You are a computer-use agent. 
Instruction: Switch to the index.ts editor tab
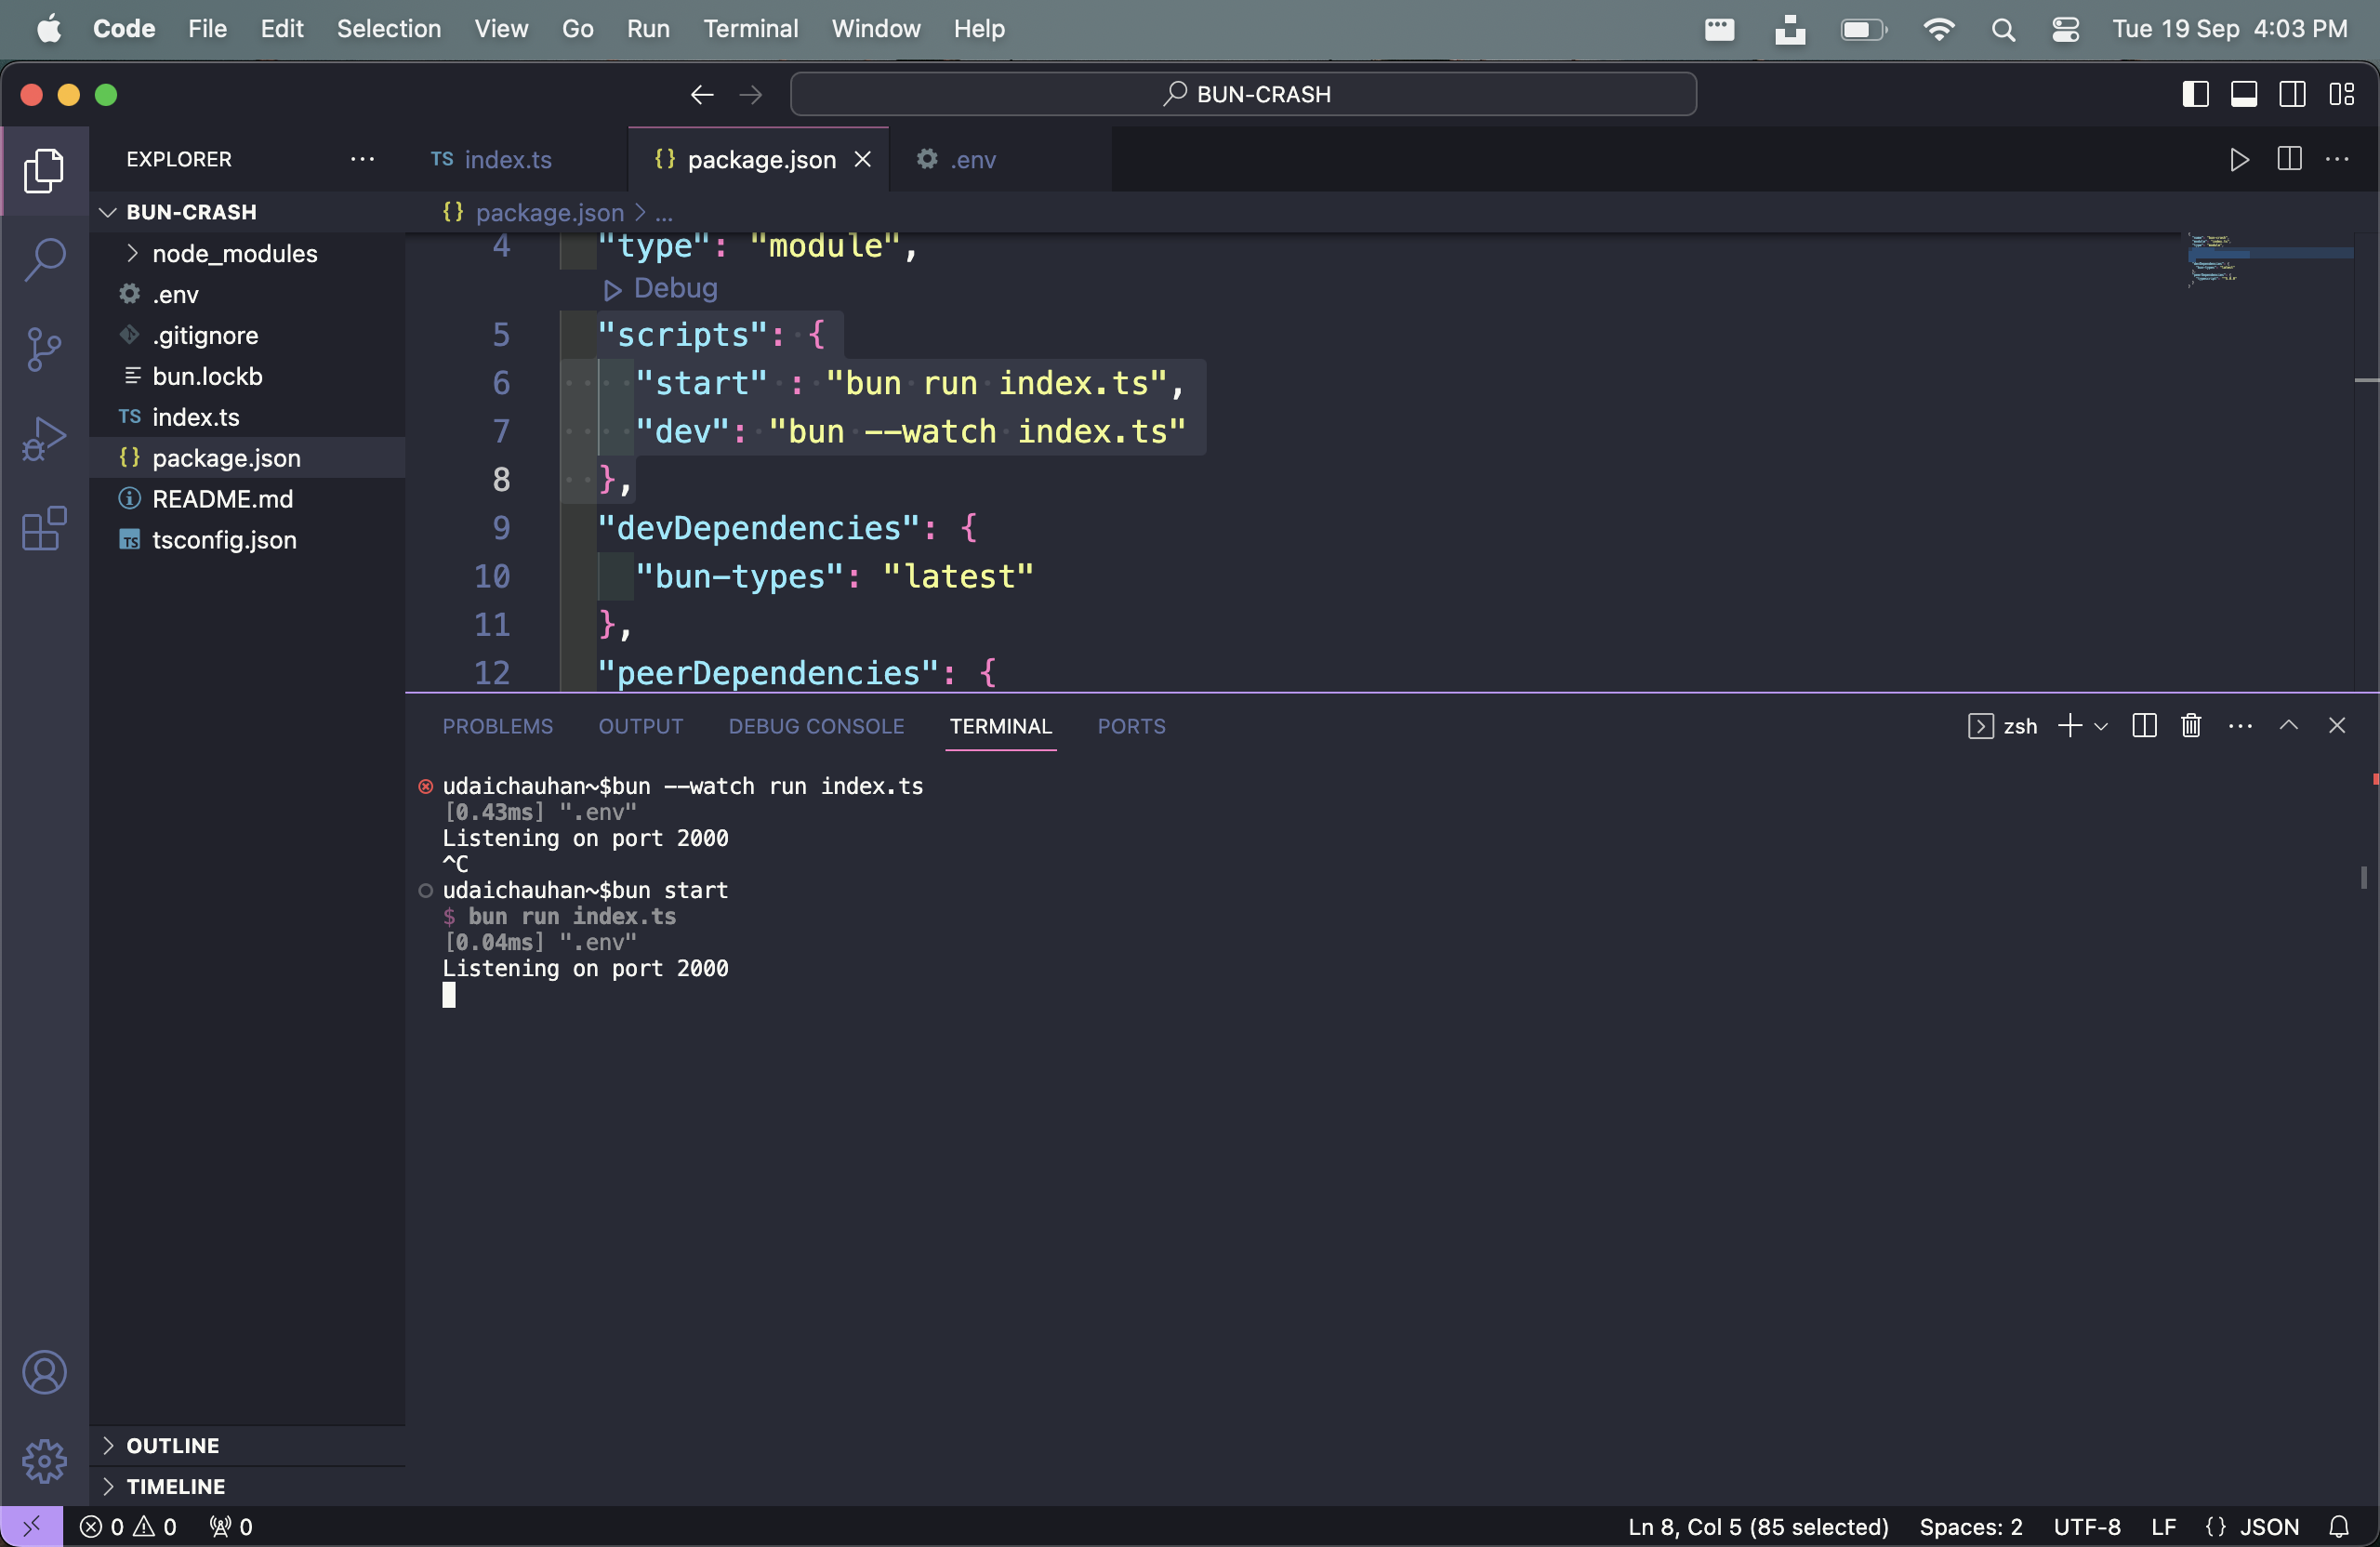[491, 159]
